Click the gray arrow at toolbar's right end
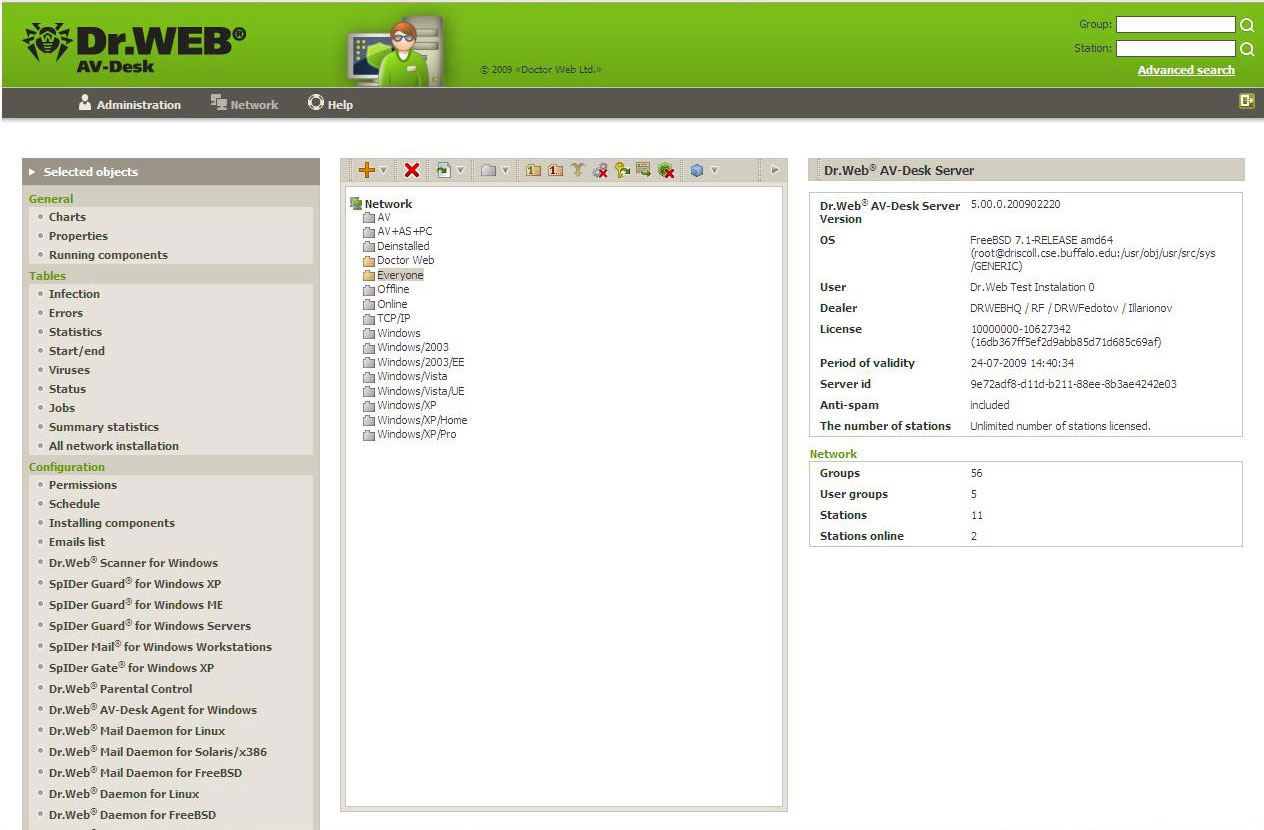Image resolution: width=1264 pixels, height=830 pixels. point(774,170)
